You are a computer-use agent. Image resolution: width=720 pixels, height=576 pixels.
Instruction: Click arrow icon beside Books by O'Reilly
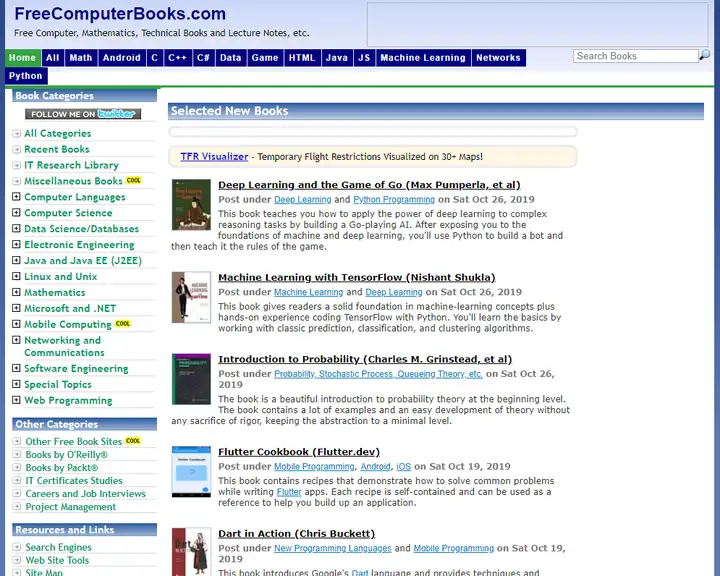coord(17,454)
